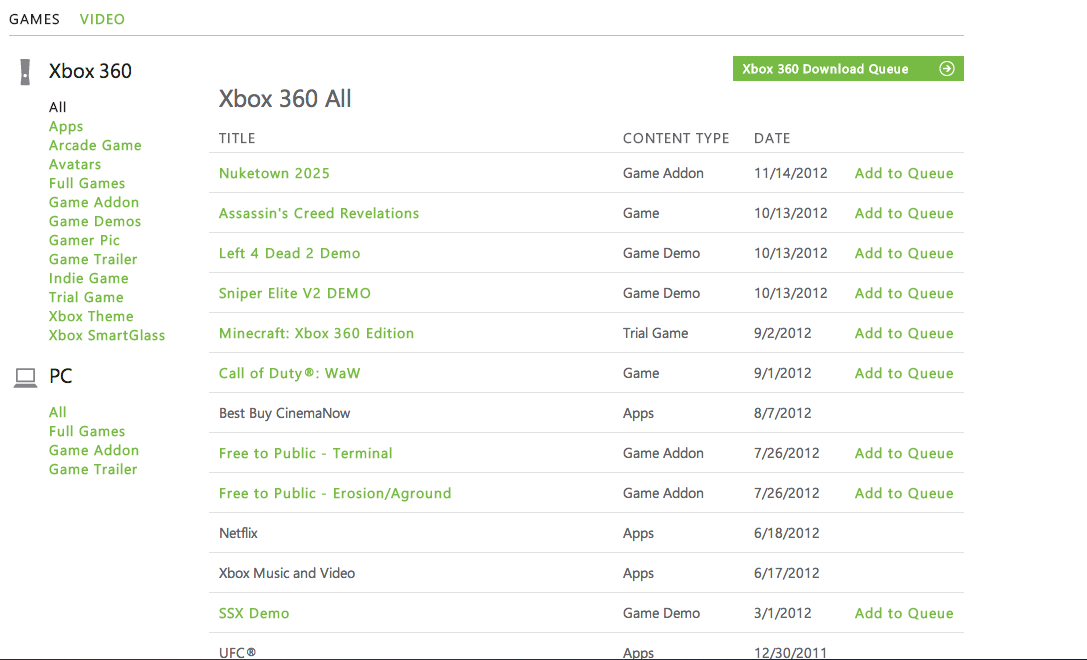1087x660 pixels.
Task: Show Xbox 360 Avatars category
Action: coord(75,165)
